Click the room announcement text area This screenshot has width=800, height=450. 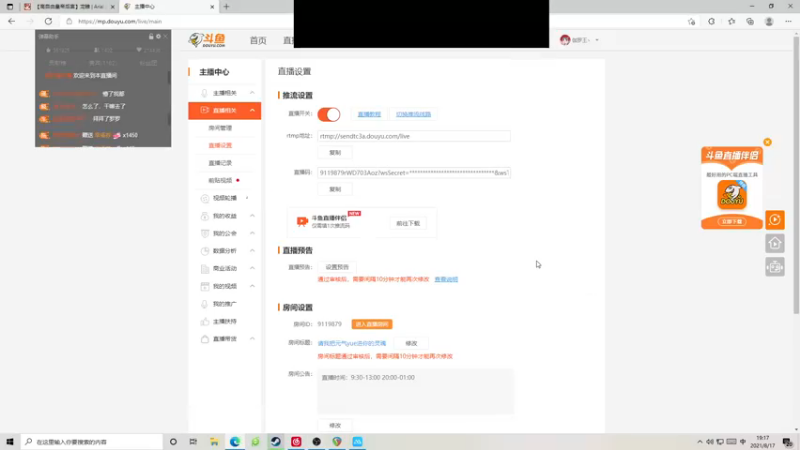tap(415, 391)
